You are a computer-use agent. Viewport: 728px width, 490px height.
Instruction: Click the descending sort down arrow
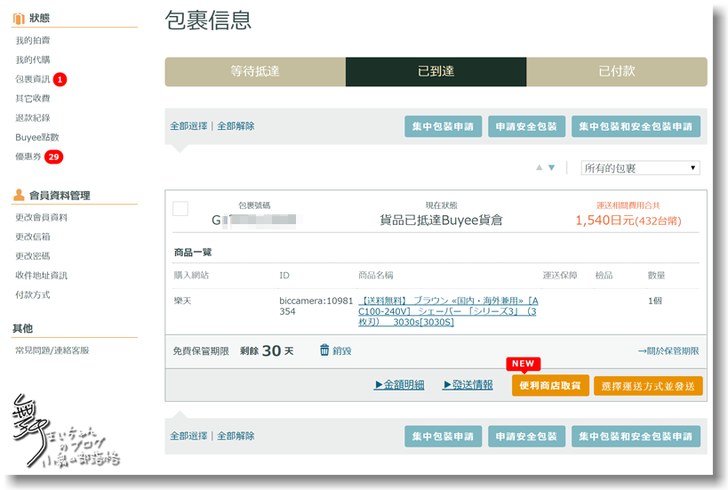coord(551,168)
